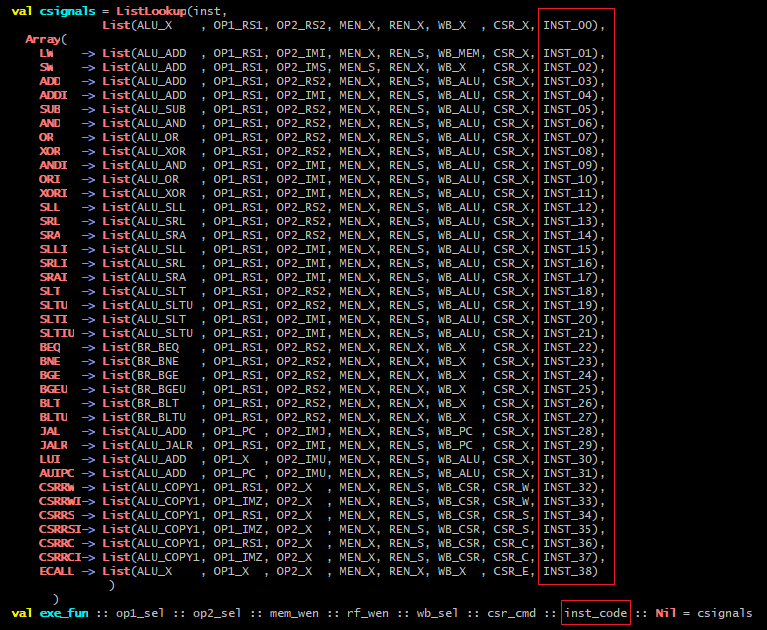Click CSR_C in the CSRRC row
The height and width of the screenshot is (630, 767).
pos(511,543)
